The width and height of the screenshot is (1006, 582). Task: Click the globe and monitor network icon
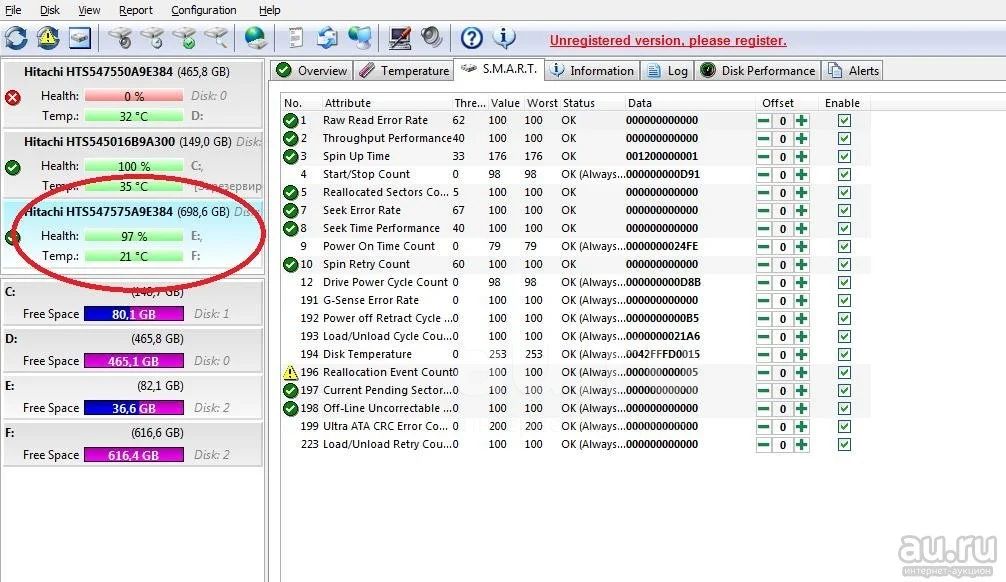click(360, 38)
